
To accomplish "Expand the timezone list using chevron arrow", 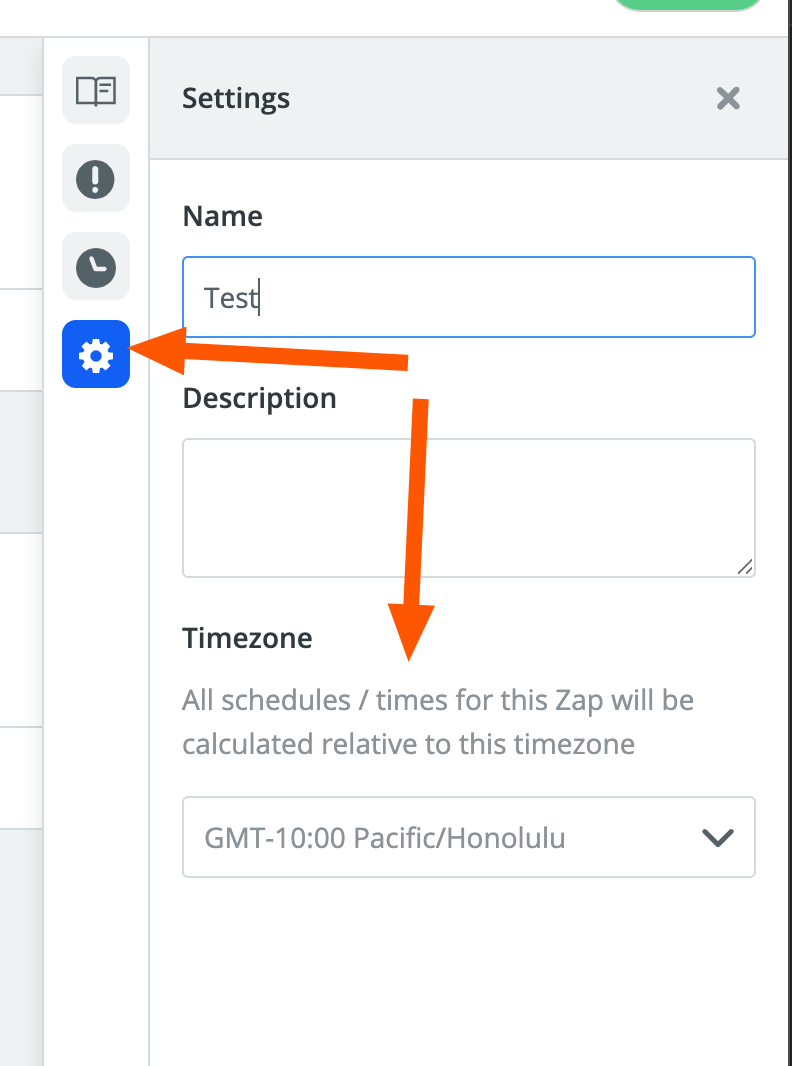I will click(x=718, y=838).
